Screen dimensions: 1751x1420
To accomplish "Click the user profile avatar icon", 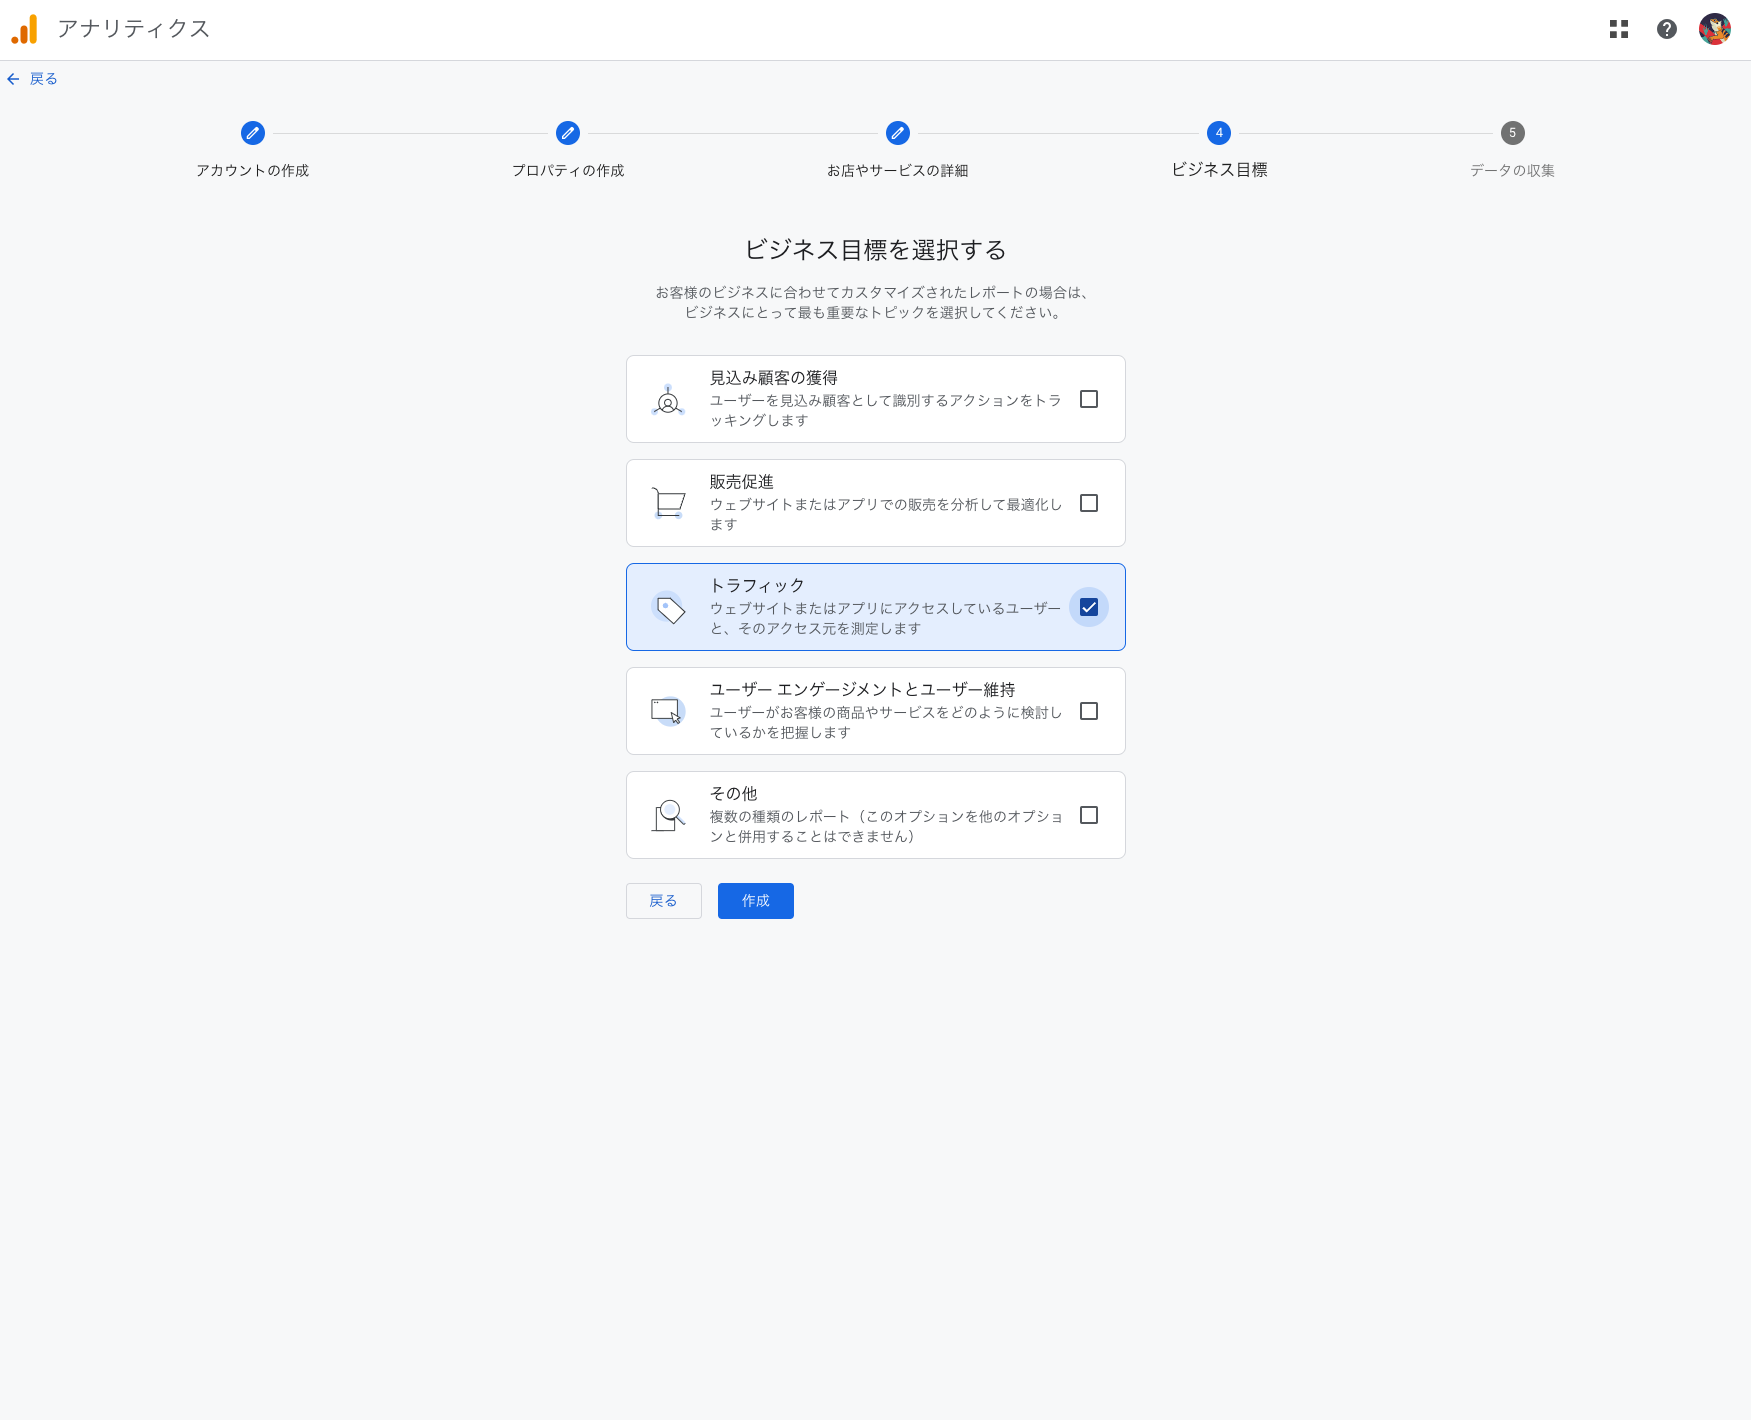I will (1715, 29).
